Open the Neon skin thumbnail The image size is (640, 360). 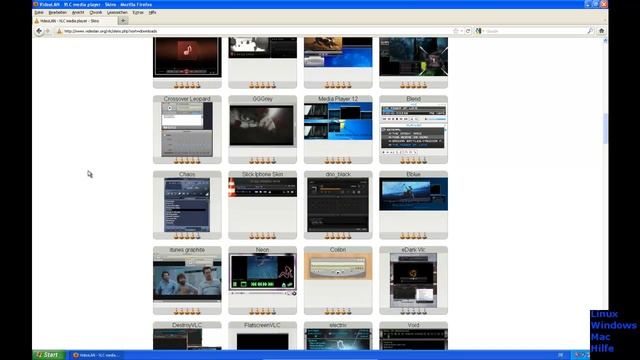[262, 274]
